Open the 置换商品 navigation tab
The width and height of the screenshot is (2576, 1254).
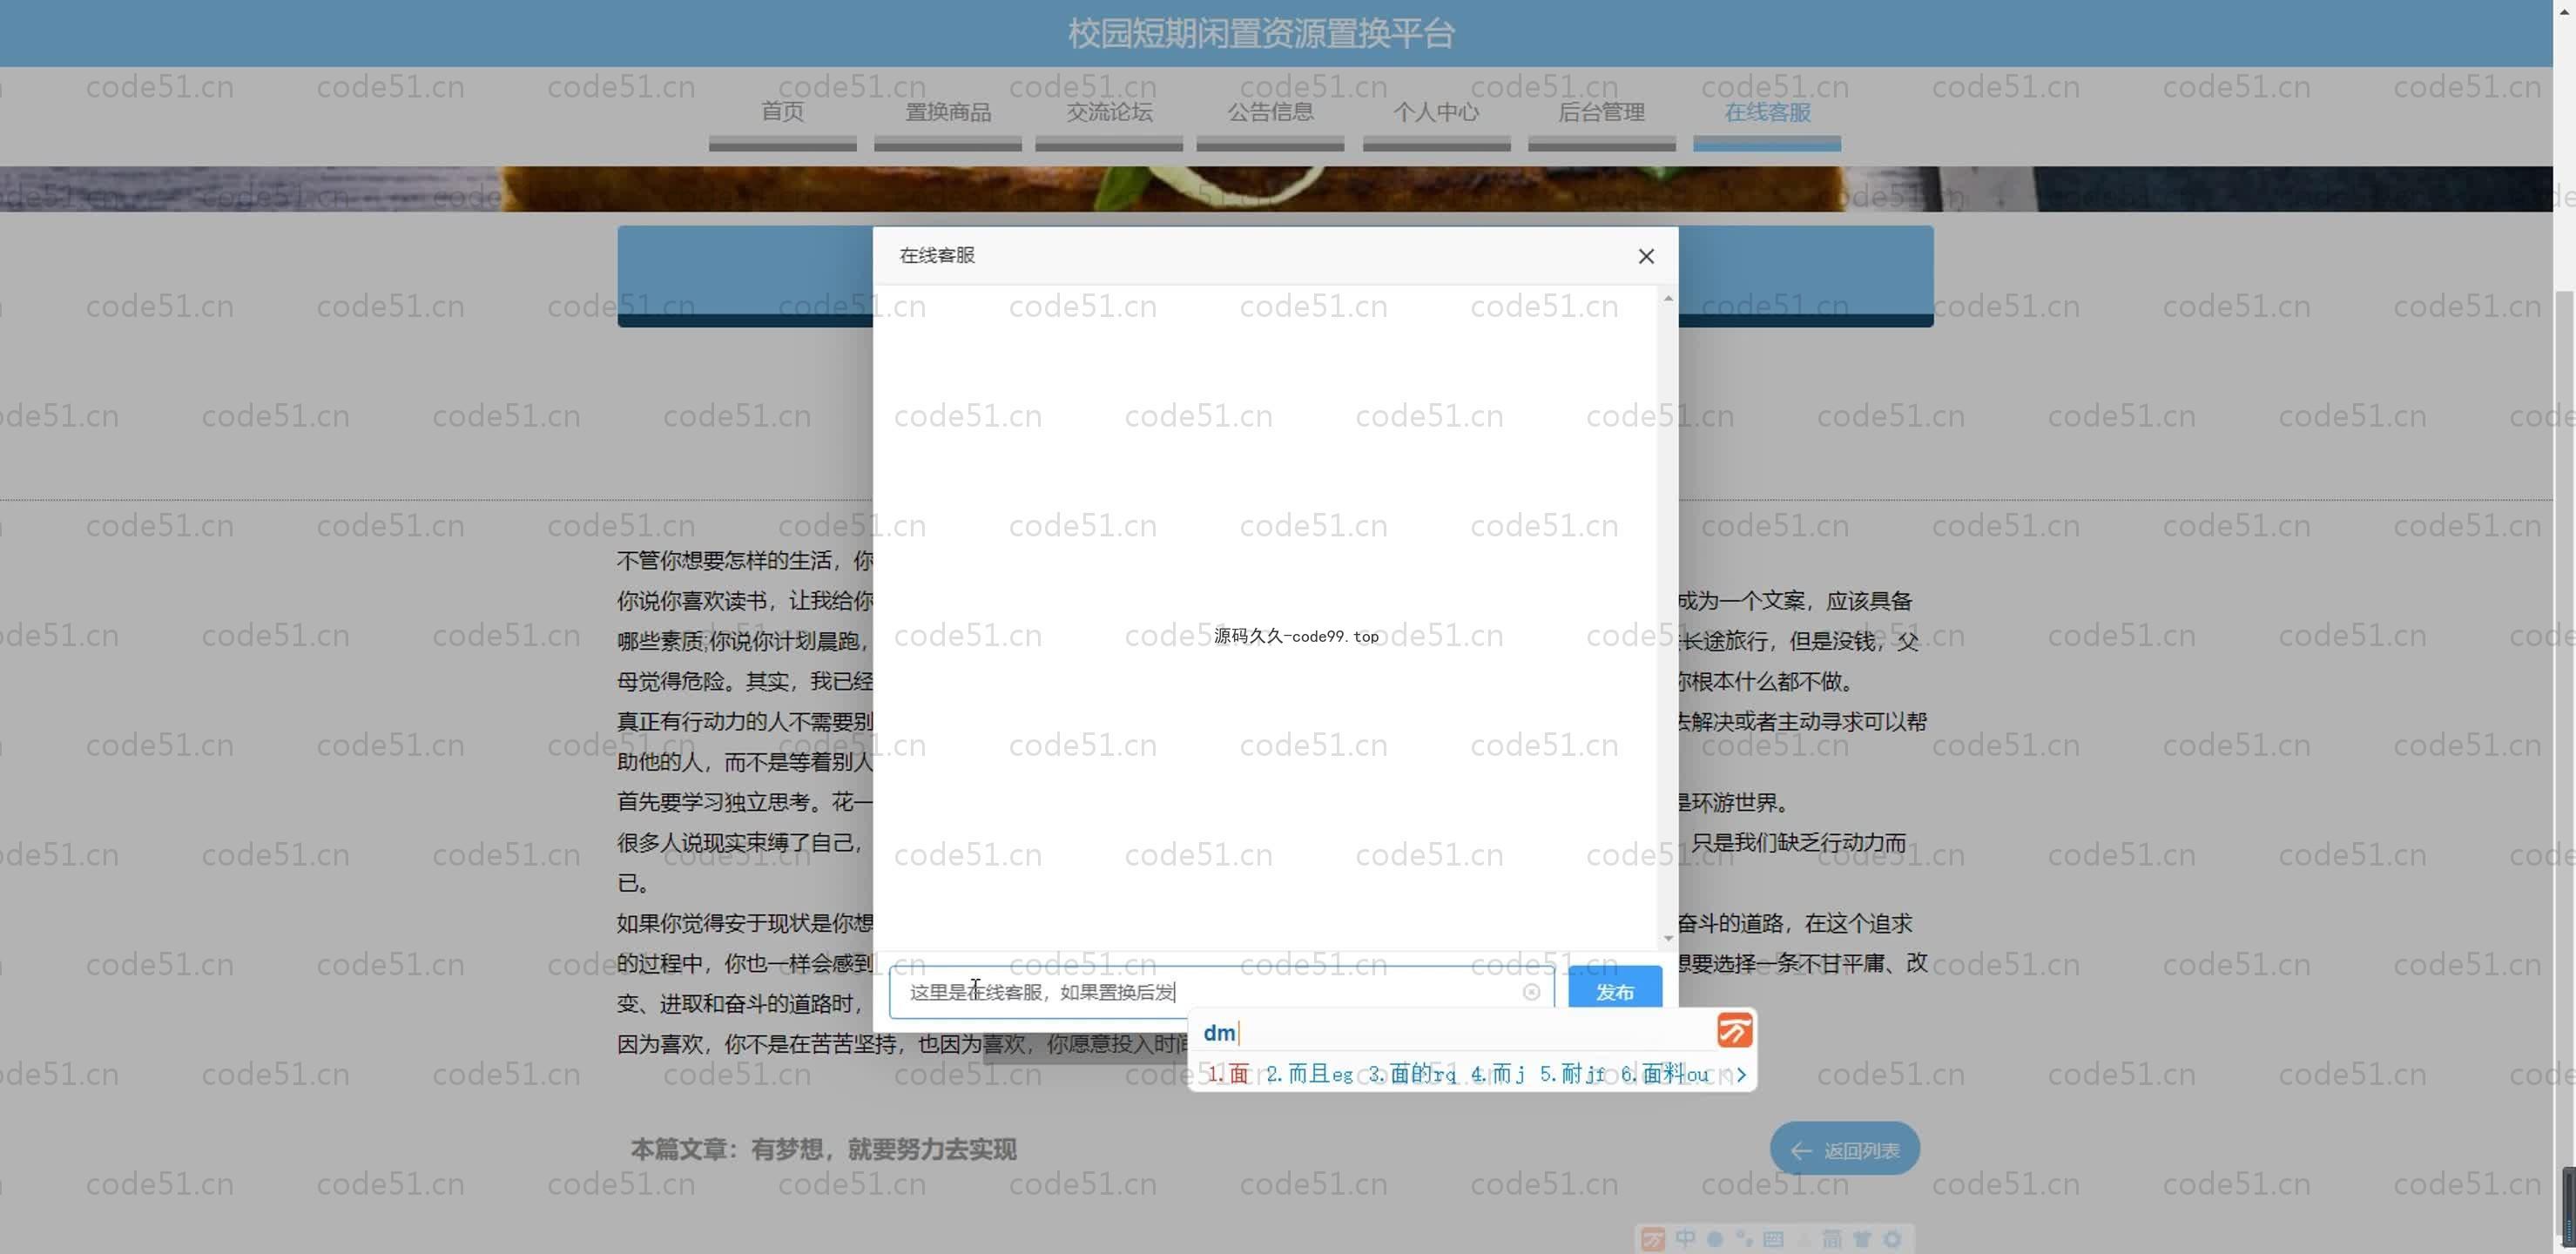(x=948, y=112)
